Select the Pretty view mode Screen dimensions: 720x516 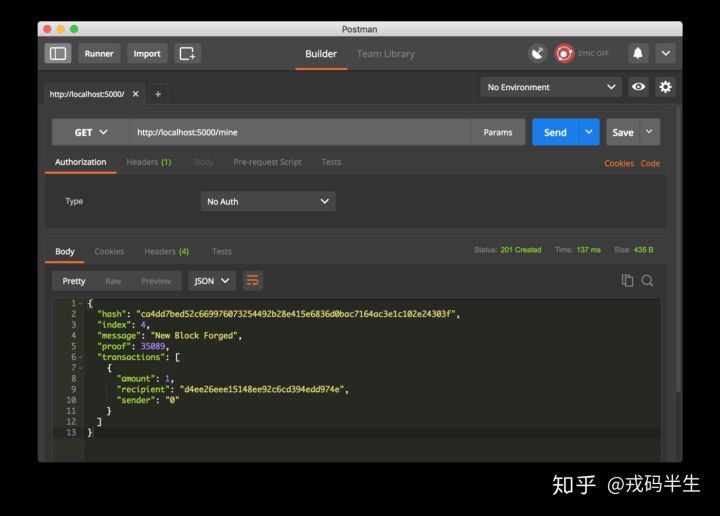click(74, 280)
